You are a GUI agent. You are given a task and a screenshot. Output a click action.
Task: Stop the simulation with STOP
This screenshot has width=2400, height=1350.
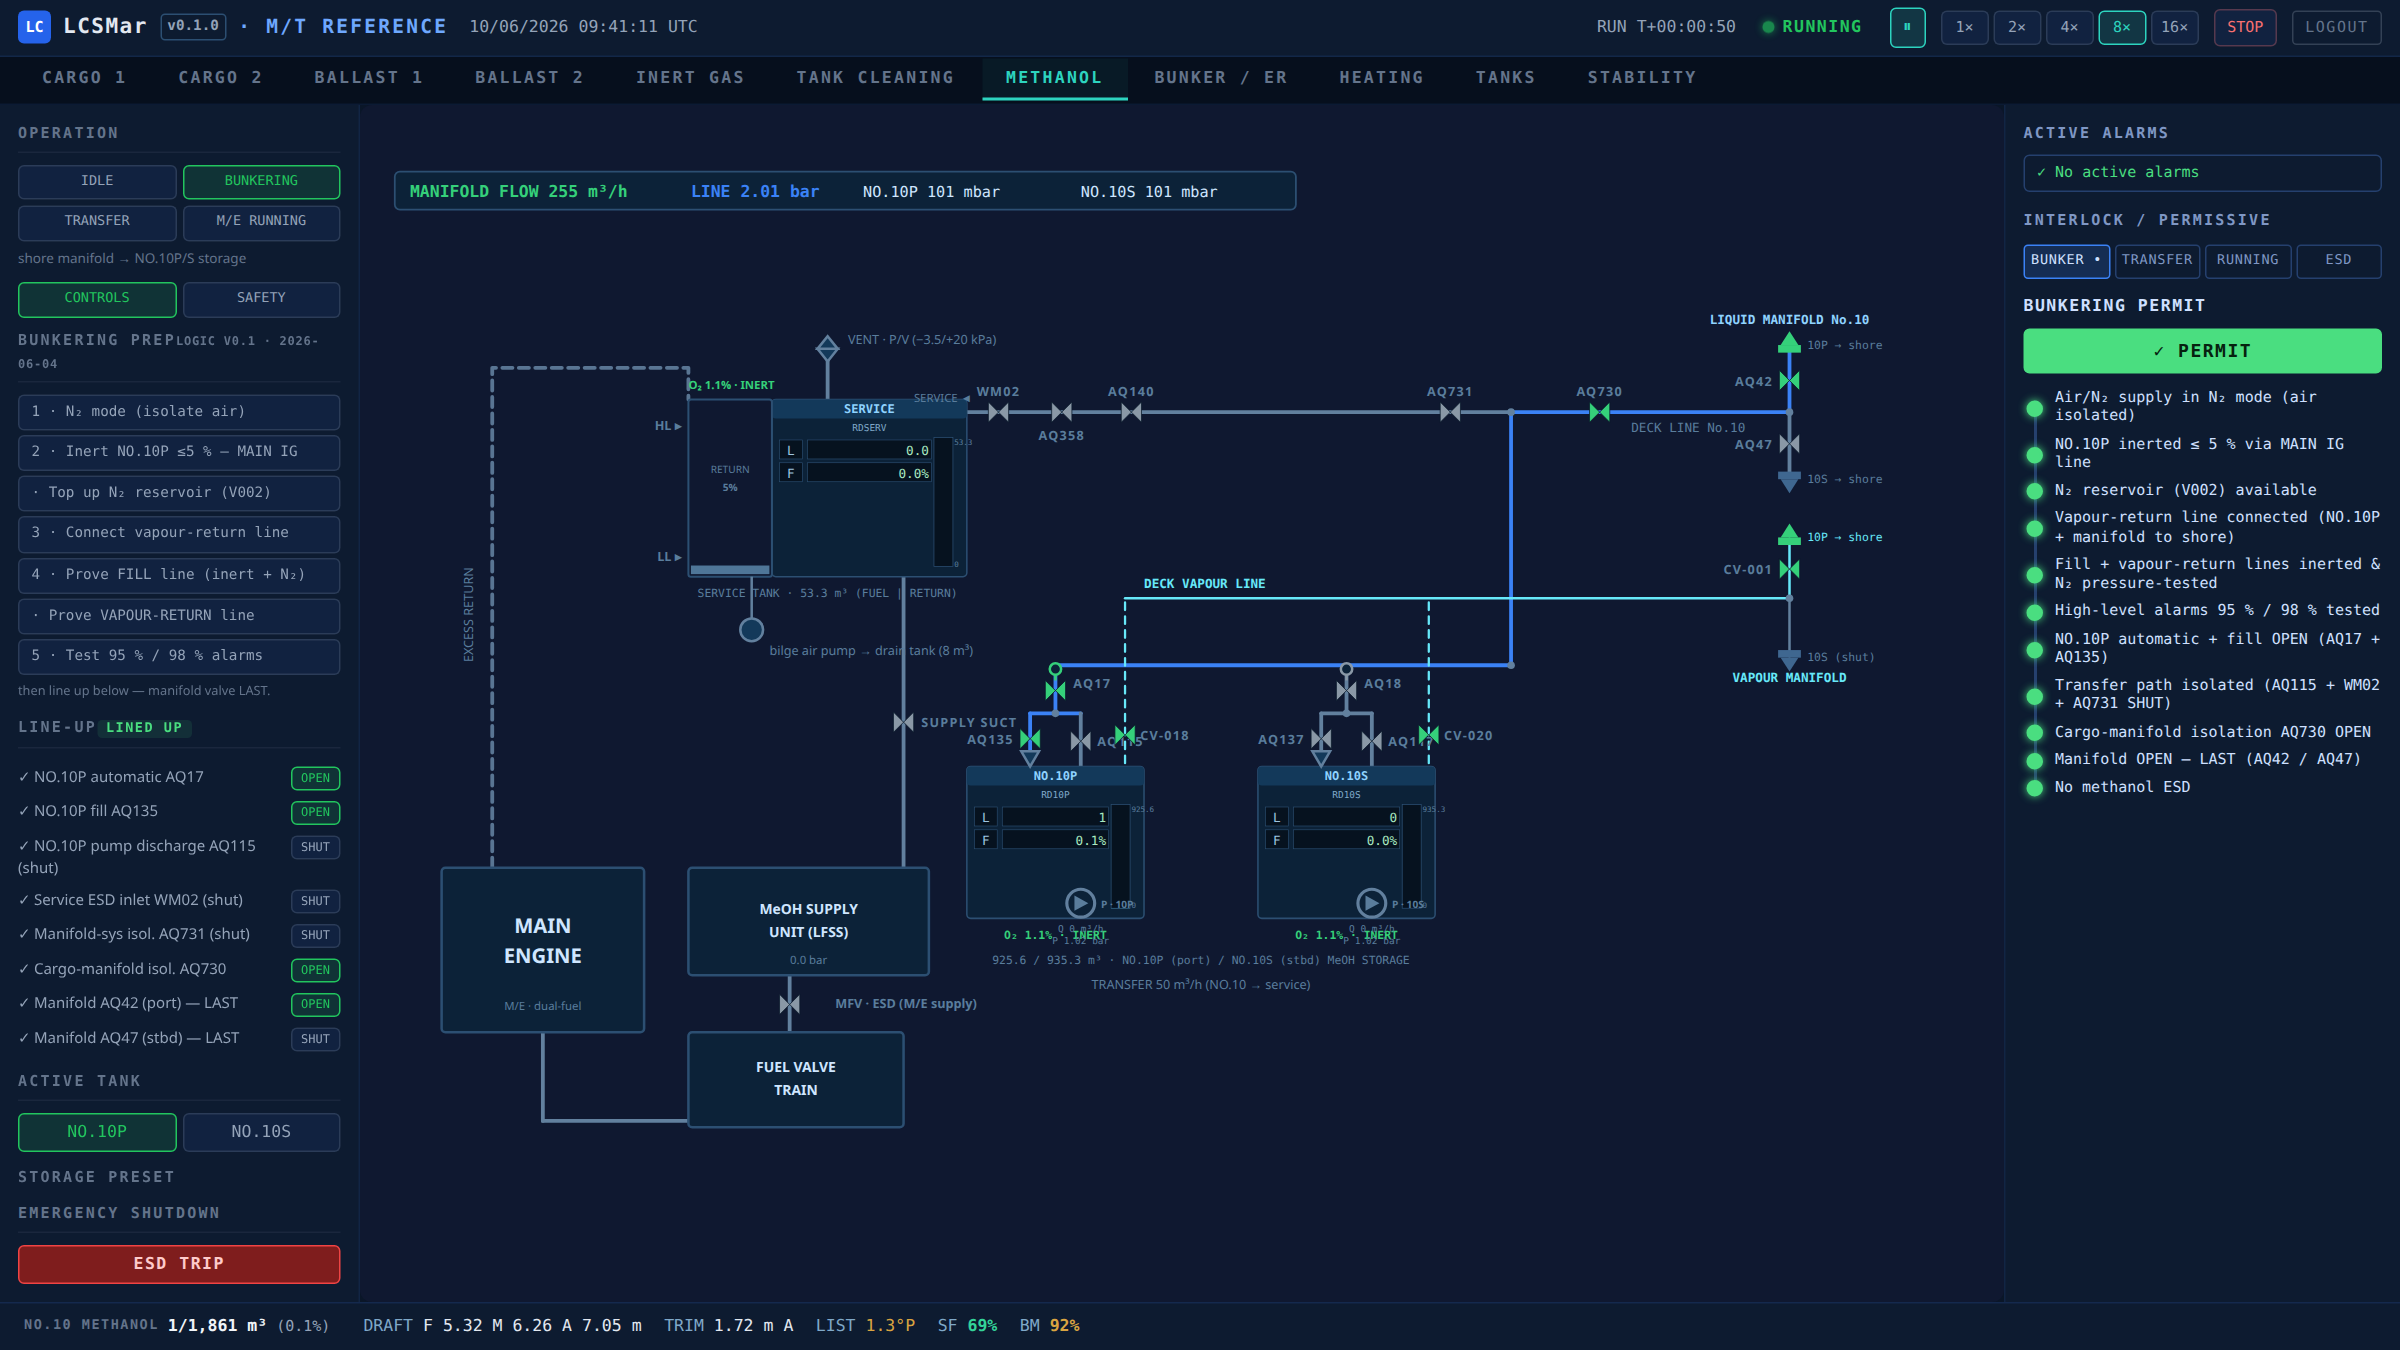[2245, 27]
